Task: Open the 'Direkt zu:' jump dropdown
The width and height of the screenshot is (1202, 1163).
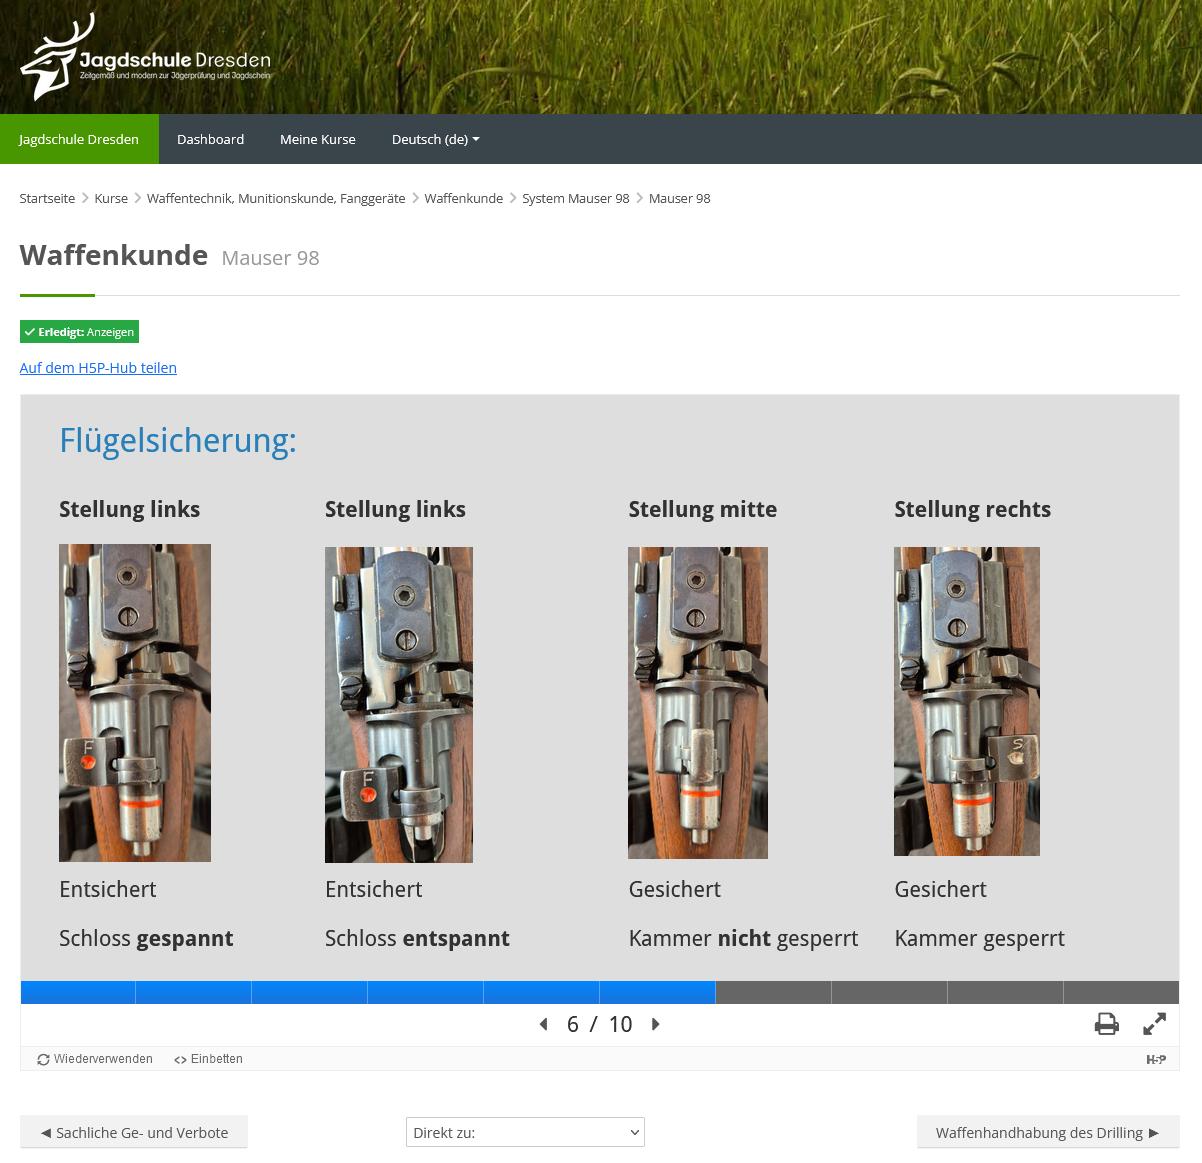Action: pyautogui.click(x=525, y=1132)
